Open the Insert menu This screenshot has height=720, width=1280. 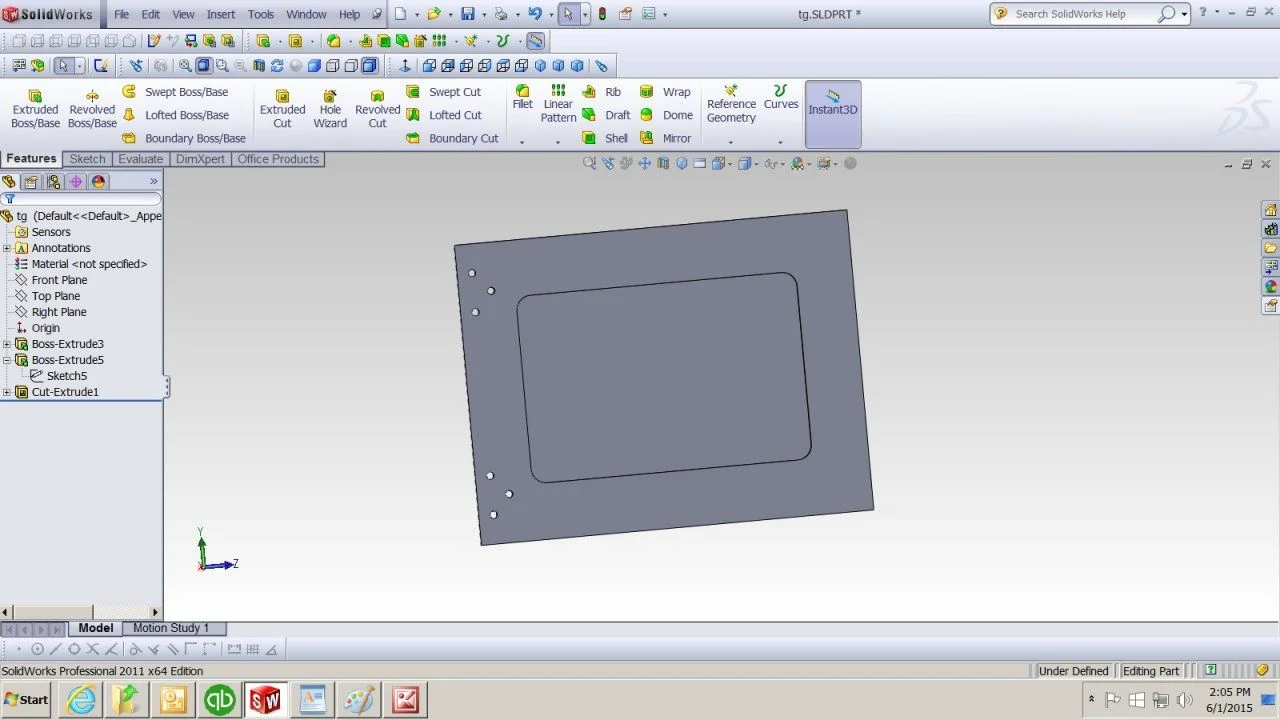(x=220, y=14)
